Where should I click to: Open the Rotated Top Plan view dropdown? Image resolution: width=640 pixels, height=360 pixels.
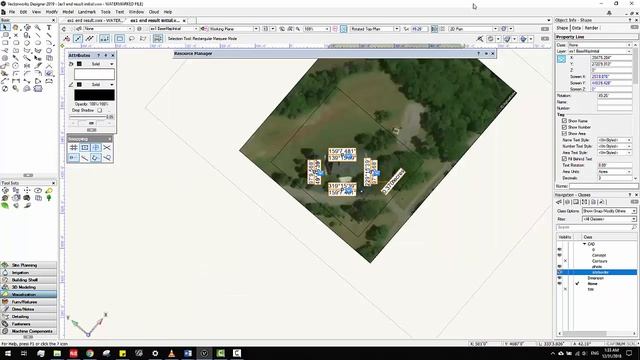point(375,29)
